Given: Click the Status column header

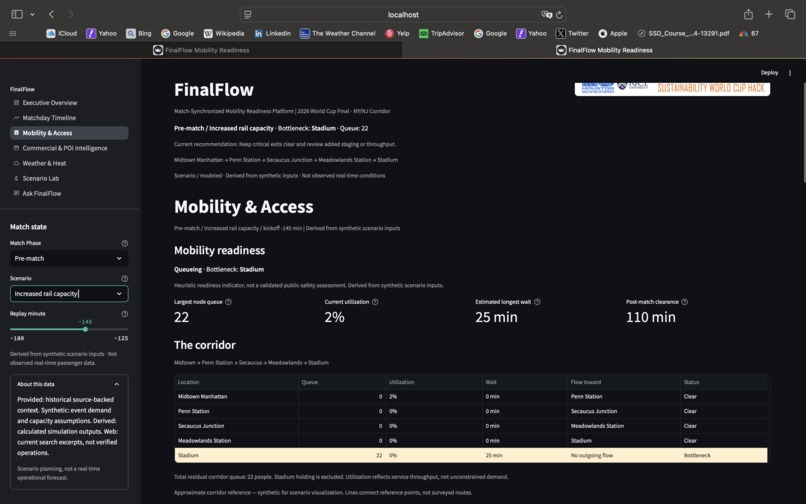Looking at the screenshot, I should click(724, 382).
